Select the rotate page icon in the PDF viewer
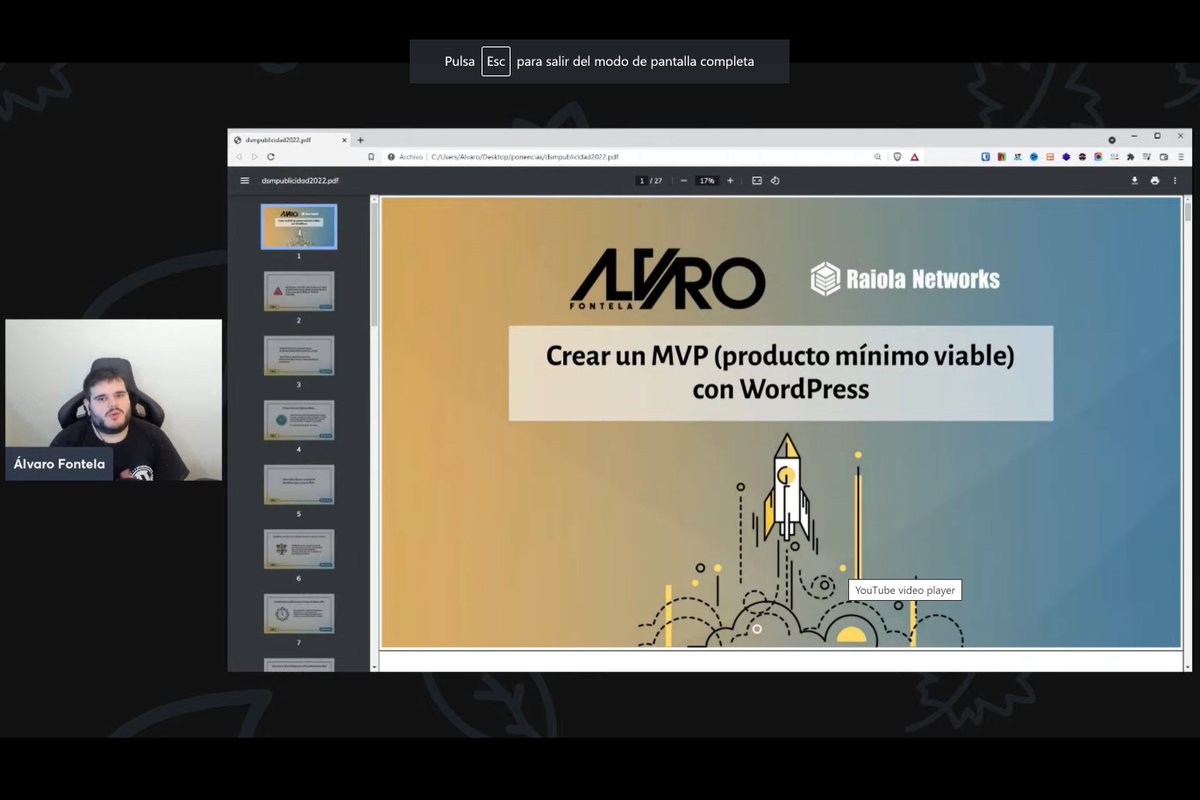This screenshot has height=800, width=1200. [775, 181]
